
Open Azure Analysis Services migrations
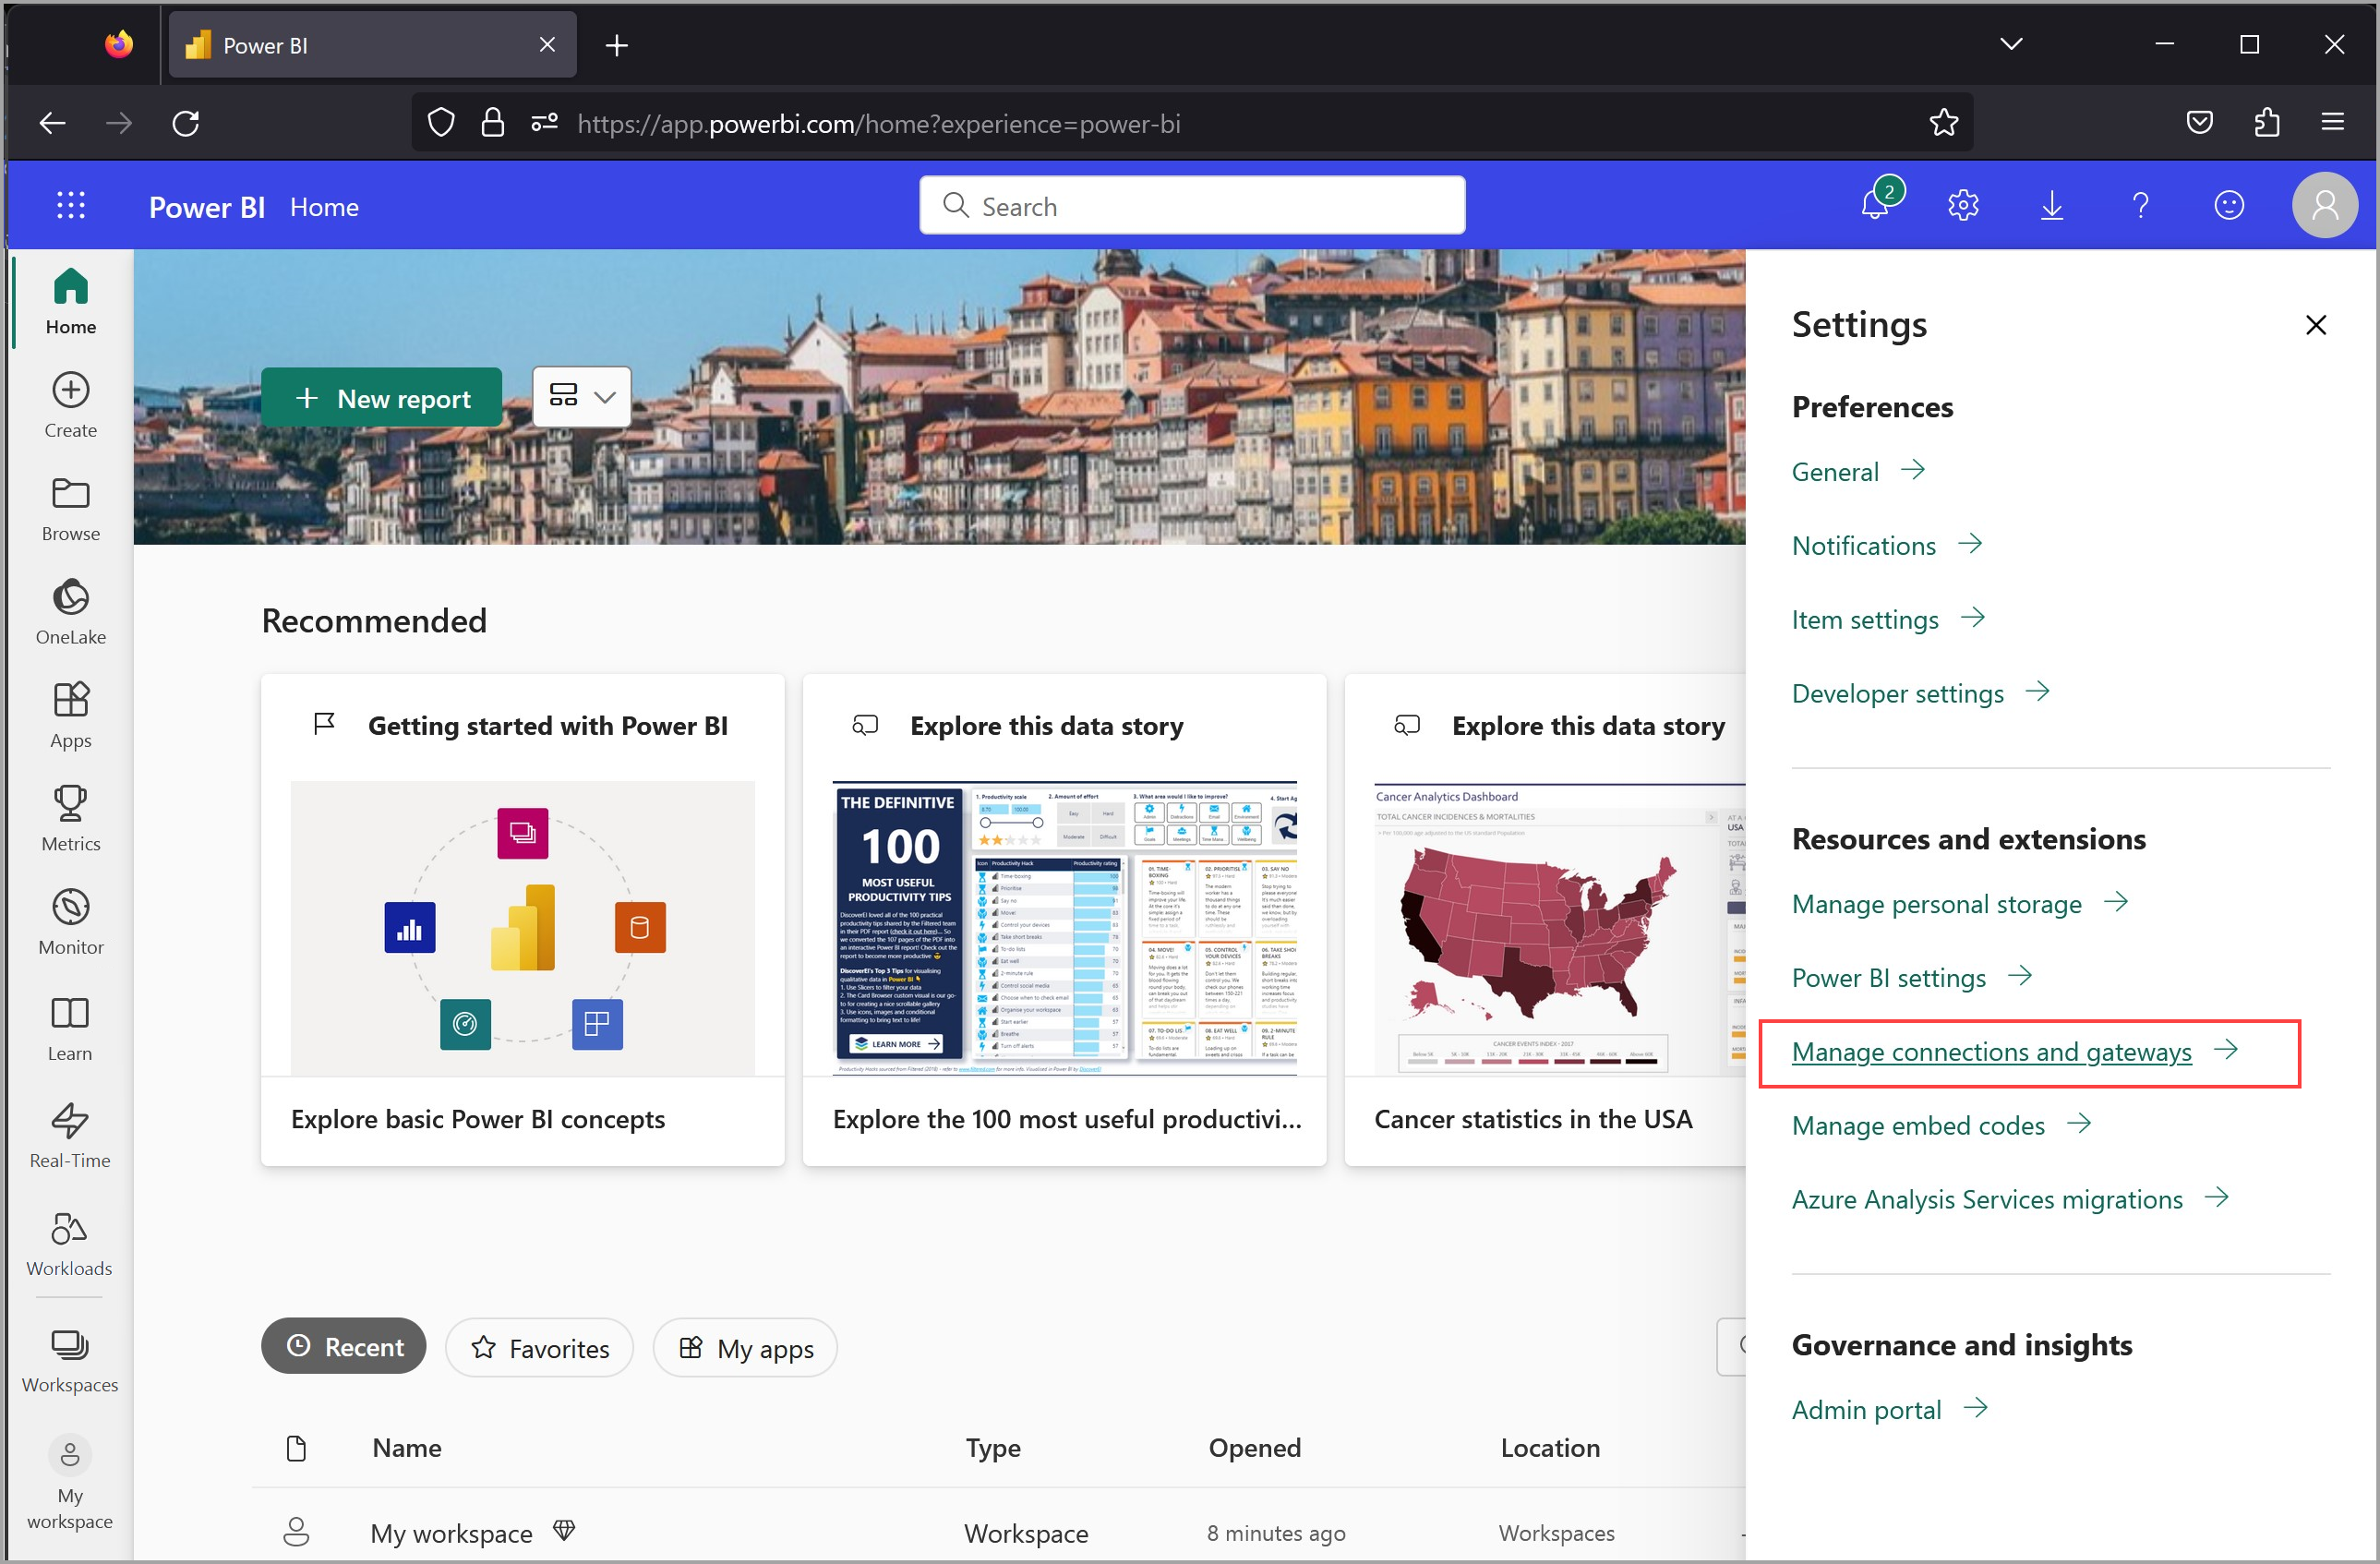pos(2010,1200)
